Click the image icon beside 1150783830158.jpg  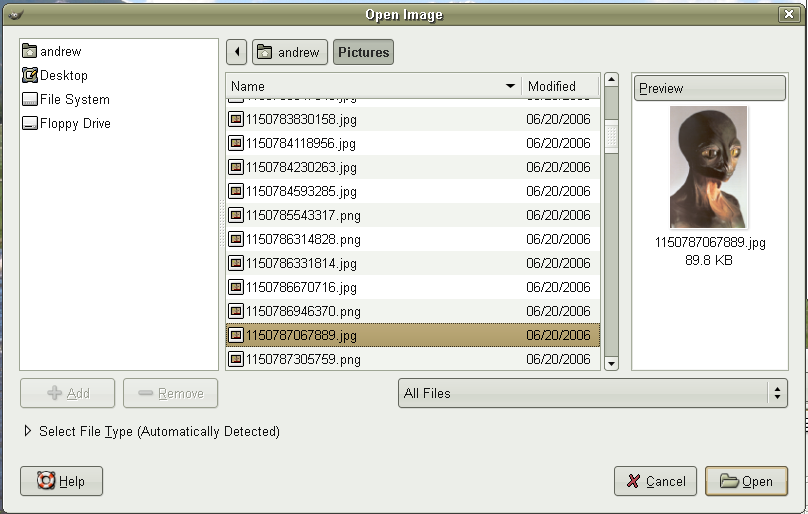click(x=236, y=119)
